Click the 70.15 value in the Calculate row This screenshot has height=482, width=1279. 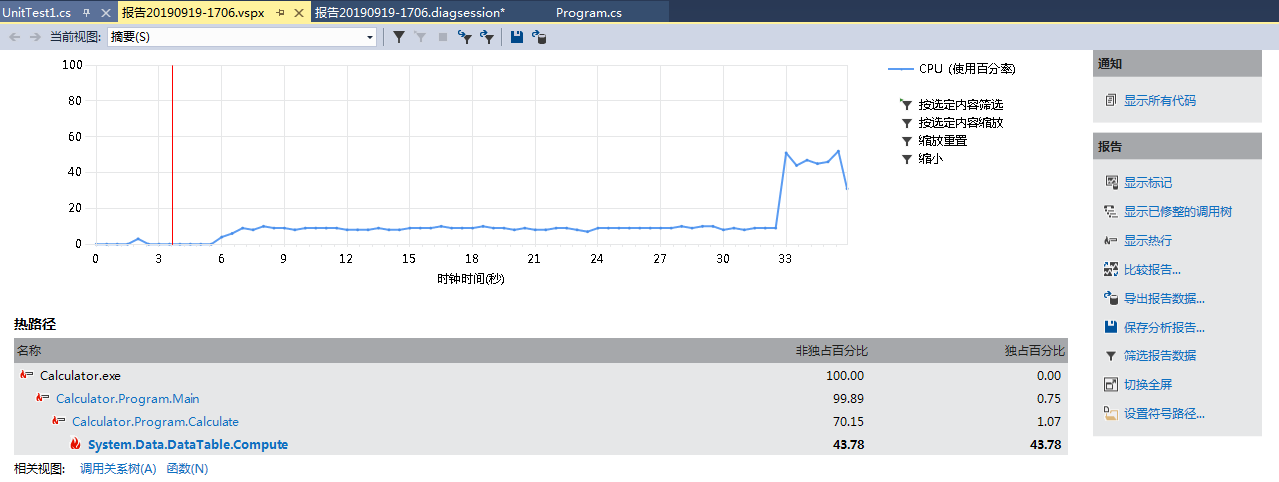click(848, 422)
